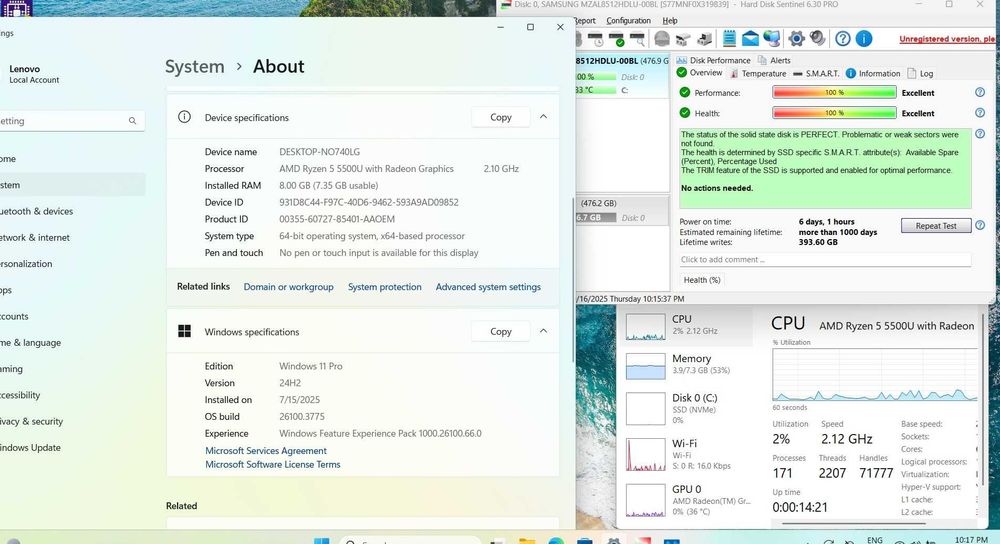Select Wi-Fi in Task Manager
Screen dimensions: 1000x544
tap(687, 454)
